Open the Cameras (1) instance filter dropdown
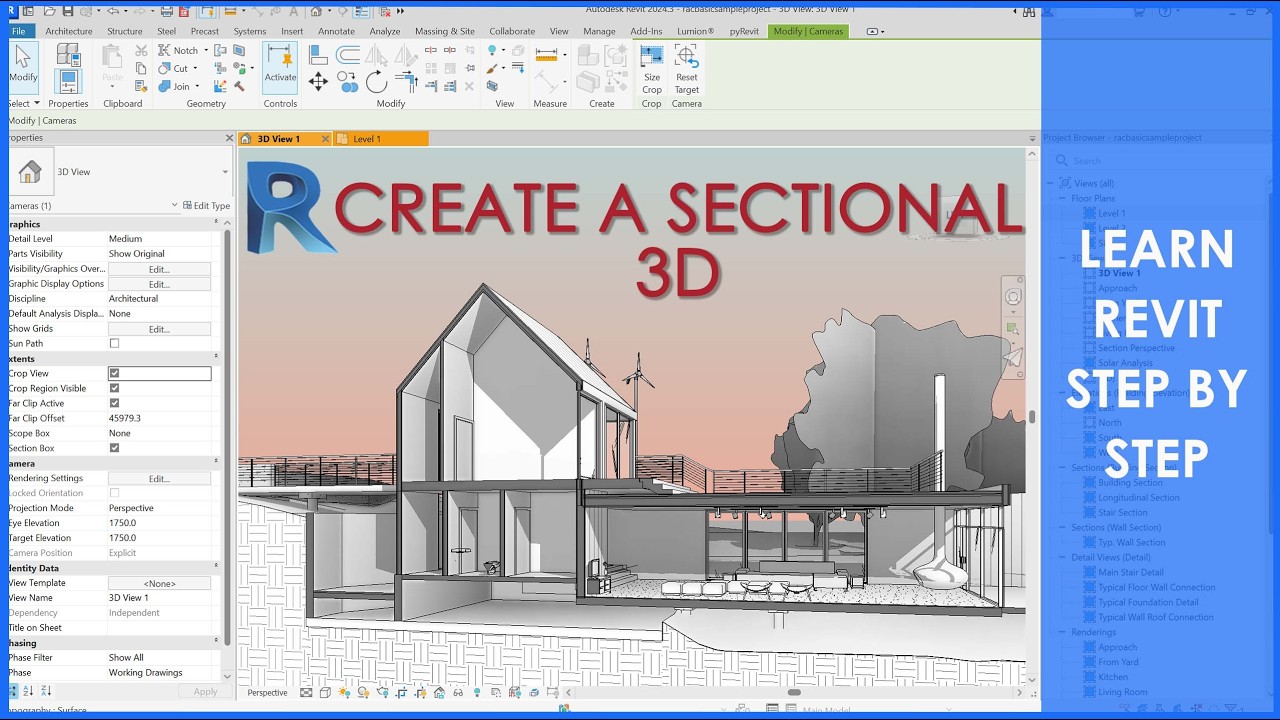Screen dimensions: 1280x720 pyautogui.click(x=174, y=205)
